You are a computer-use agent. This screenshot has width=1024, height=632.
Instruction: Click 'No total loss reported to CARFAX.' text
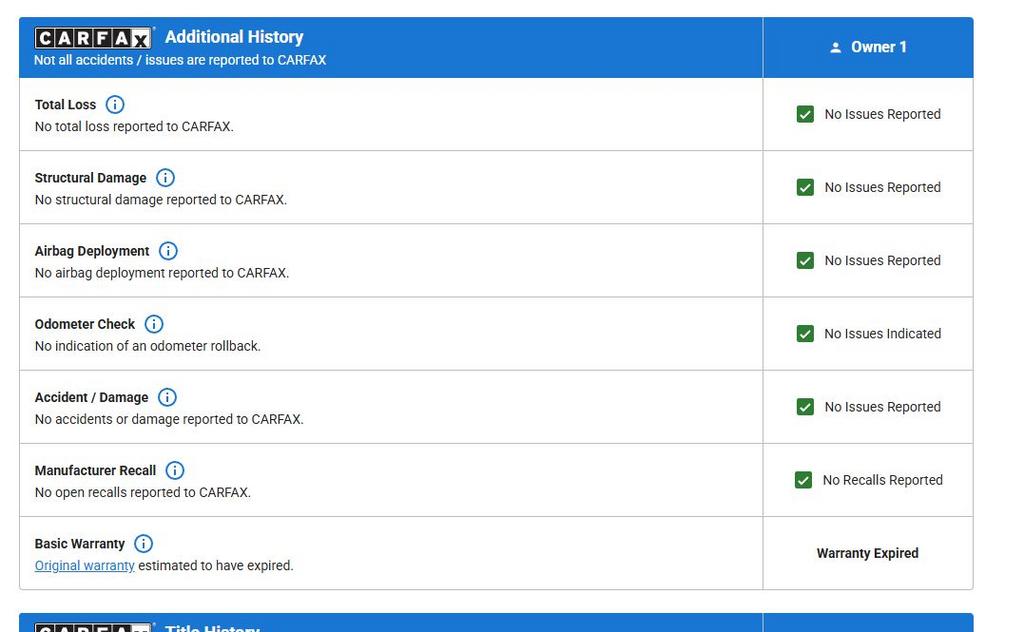tap(134, 127)
